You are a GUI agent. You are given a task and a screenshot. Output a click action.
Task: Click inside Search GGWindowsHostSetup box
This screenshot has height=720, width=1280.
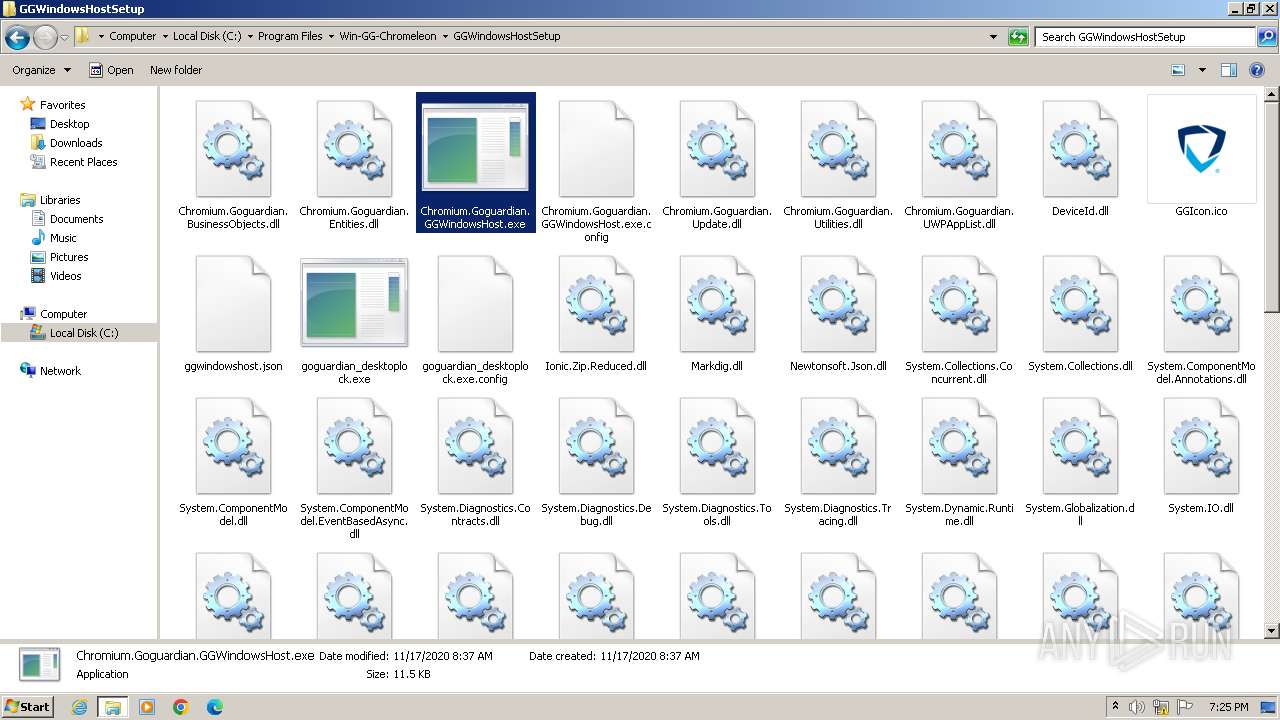pyautogui.click(x=1145, y=37)
